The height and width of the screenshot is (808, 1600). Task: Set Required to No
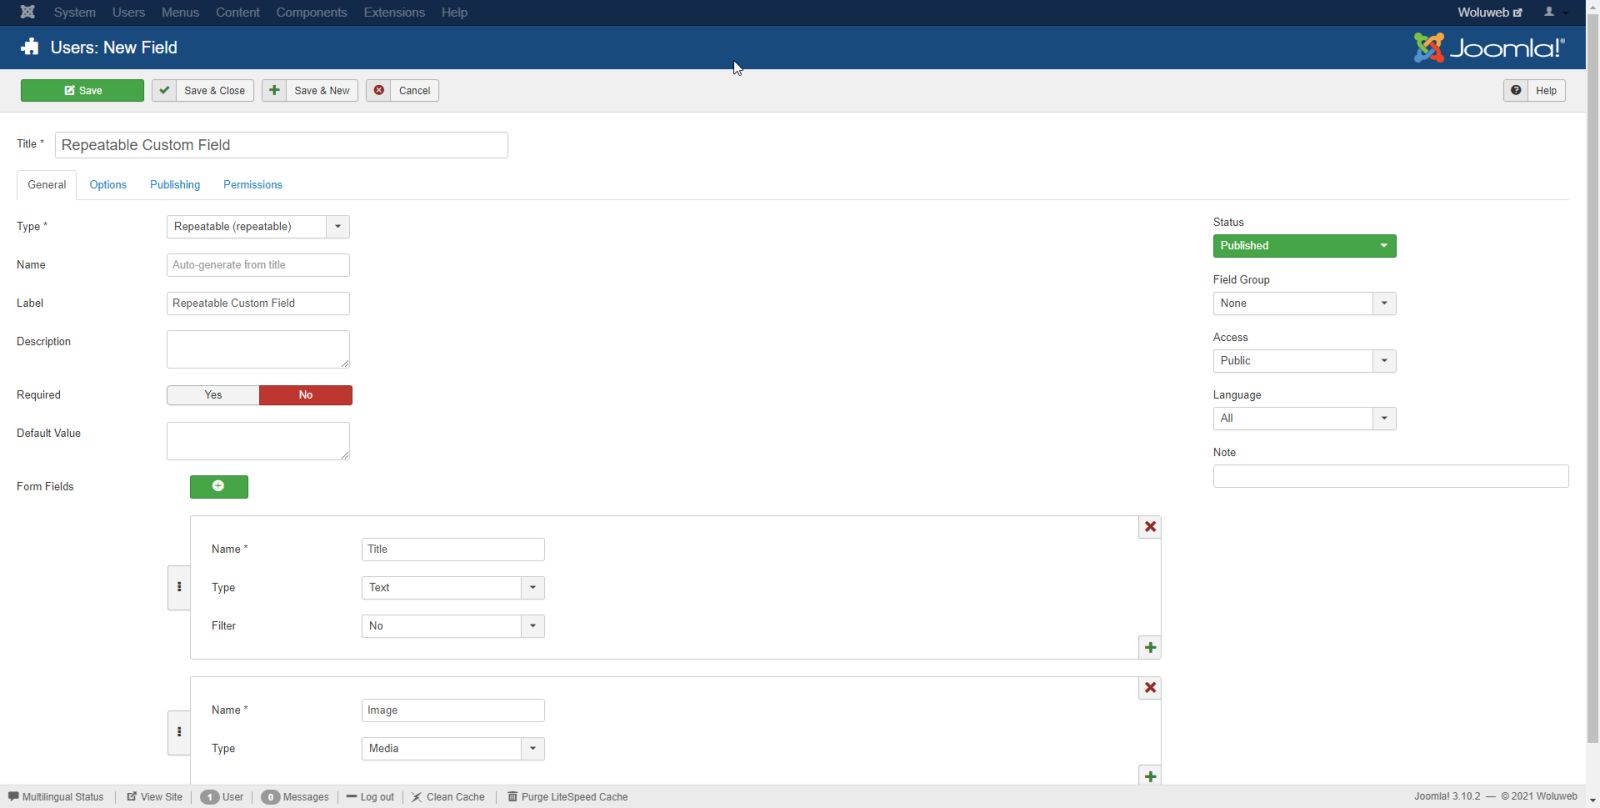click(306, 395)
